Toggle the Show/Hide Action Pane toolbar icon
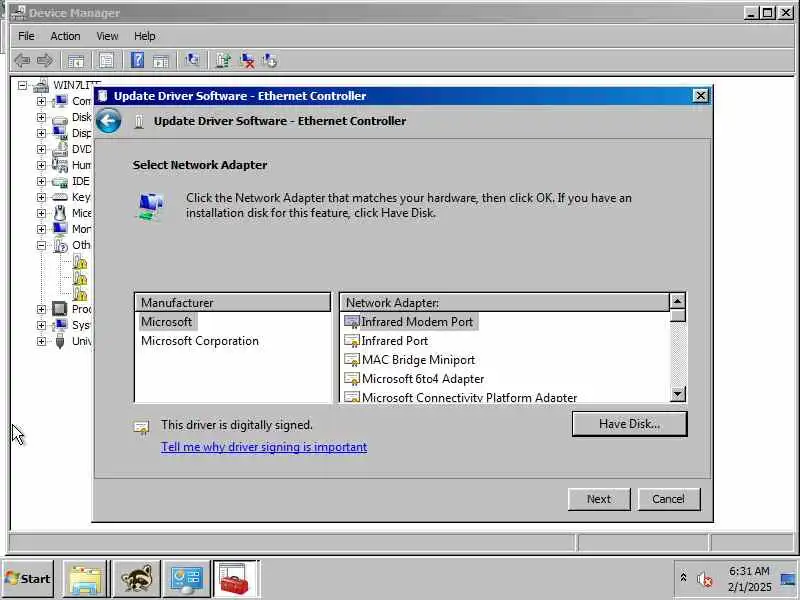Viewport: 800px width, 600px height. tap(161, 61)
